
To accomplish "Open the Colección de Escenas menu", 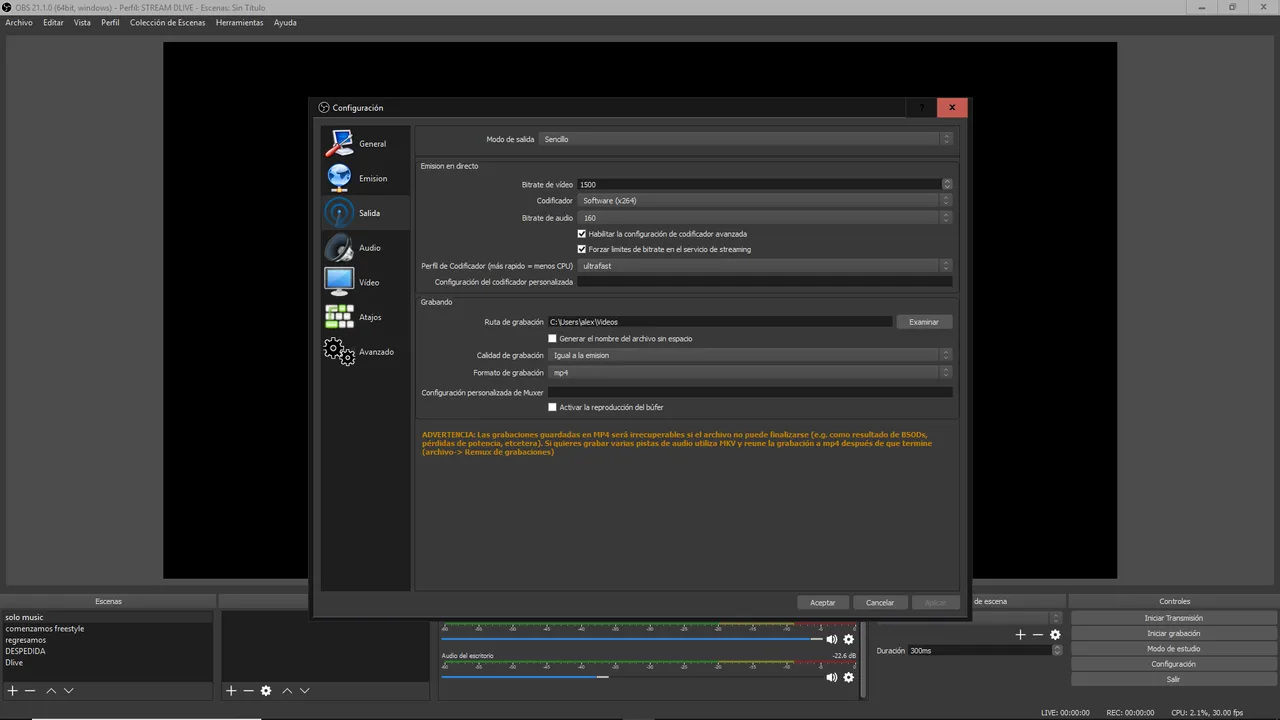I will tap(167, 22).
